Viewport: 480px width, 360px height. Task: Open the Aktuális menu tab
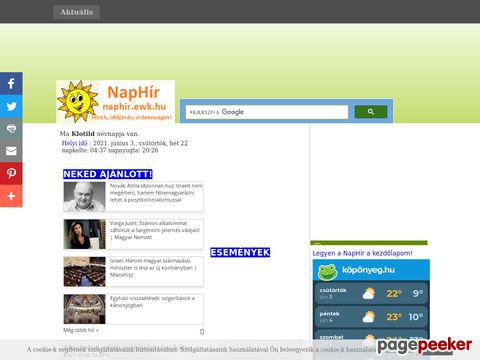click(x=77, y=12)
